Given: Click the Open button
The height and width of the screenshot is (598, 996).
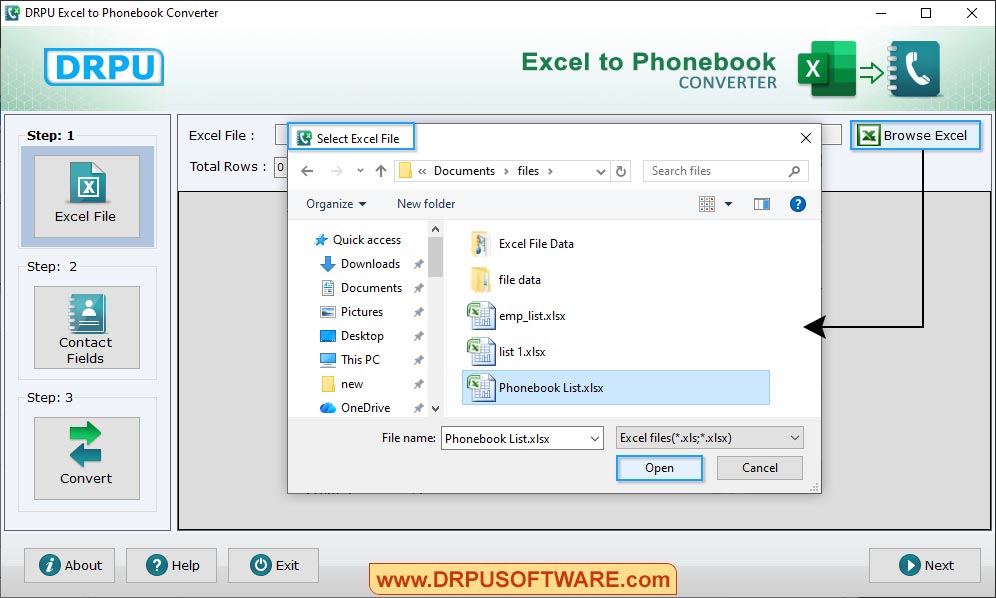Looking at the screenshot, I should click(x=659, y=467).
